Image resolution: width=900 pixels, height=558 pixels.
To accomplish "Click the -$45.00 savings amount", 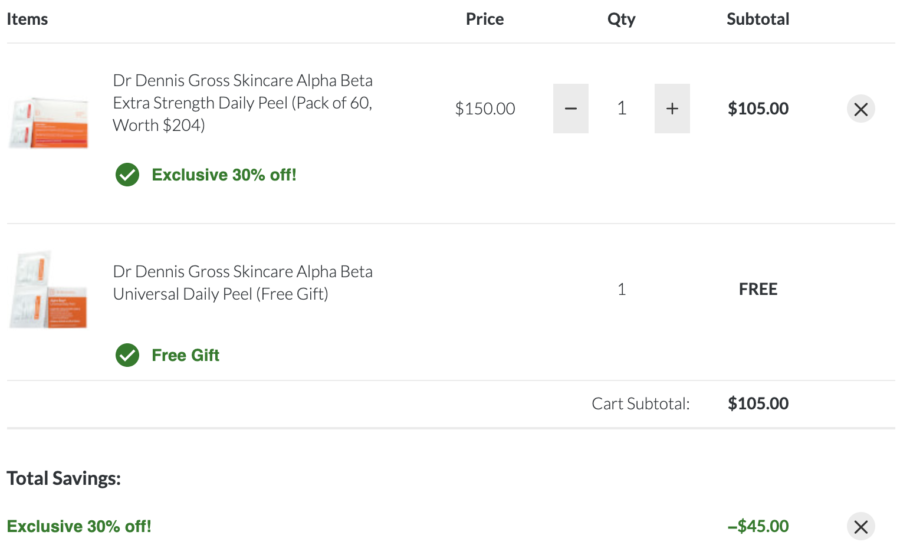I will (x=758, y=526).
